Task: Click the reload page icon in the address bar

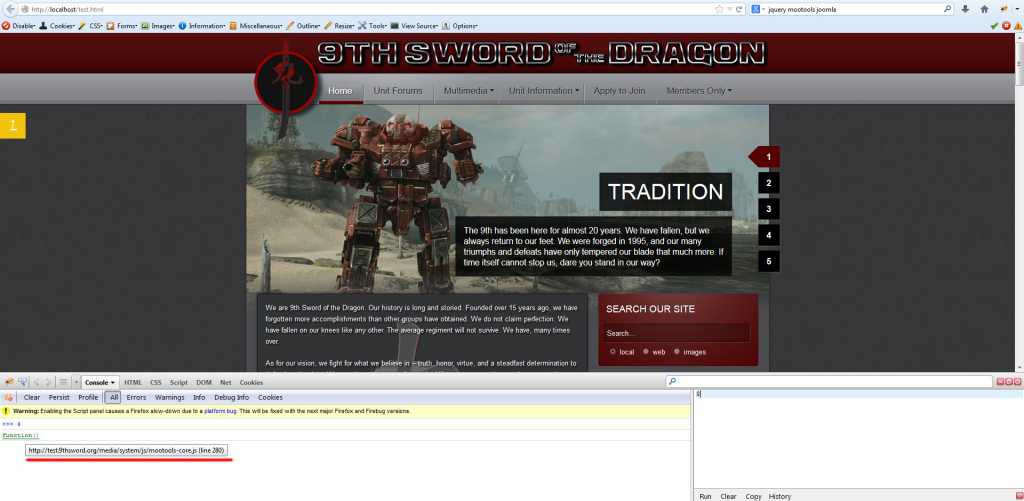Action: [739, 9]
